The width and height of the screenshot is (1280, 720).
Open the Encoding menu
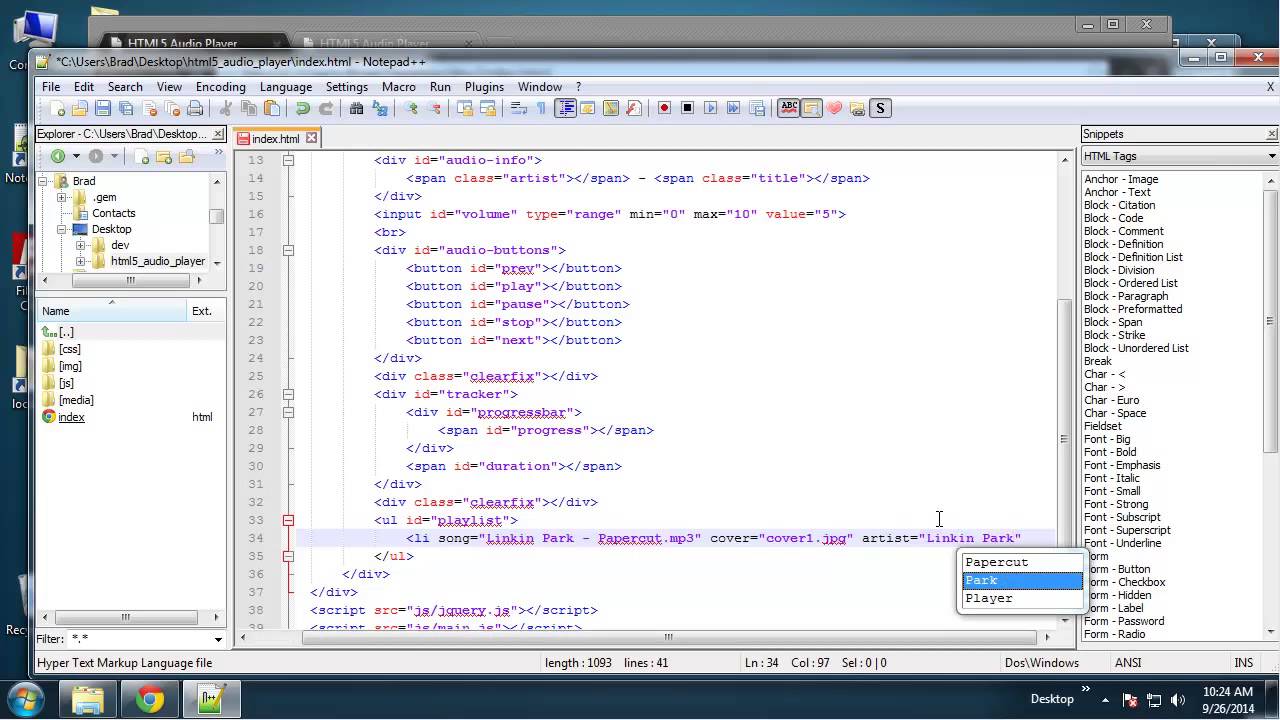[x=220, y=87]
